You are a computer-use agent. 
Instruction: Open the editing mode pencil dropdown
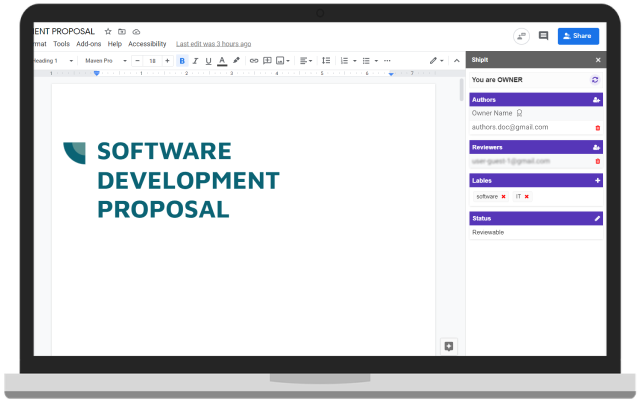tap(436, 61)
